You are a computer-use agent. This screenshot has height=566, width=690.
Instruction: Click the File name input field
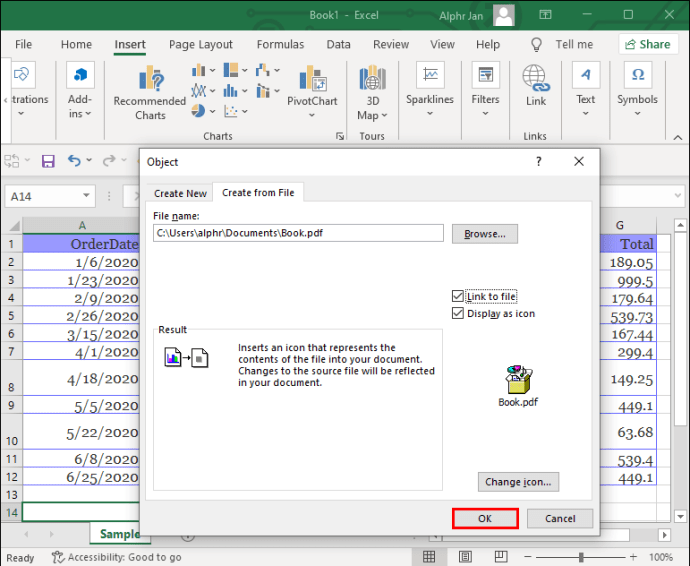(297, 233)
